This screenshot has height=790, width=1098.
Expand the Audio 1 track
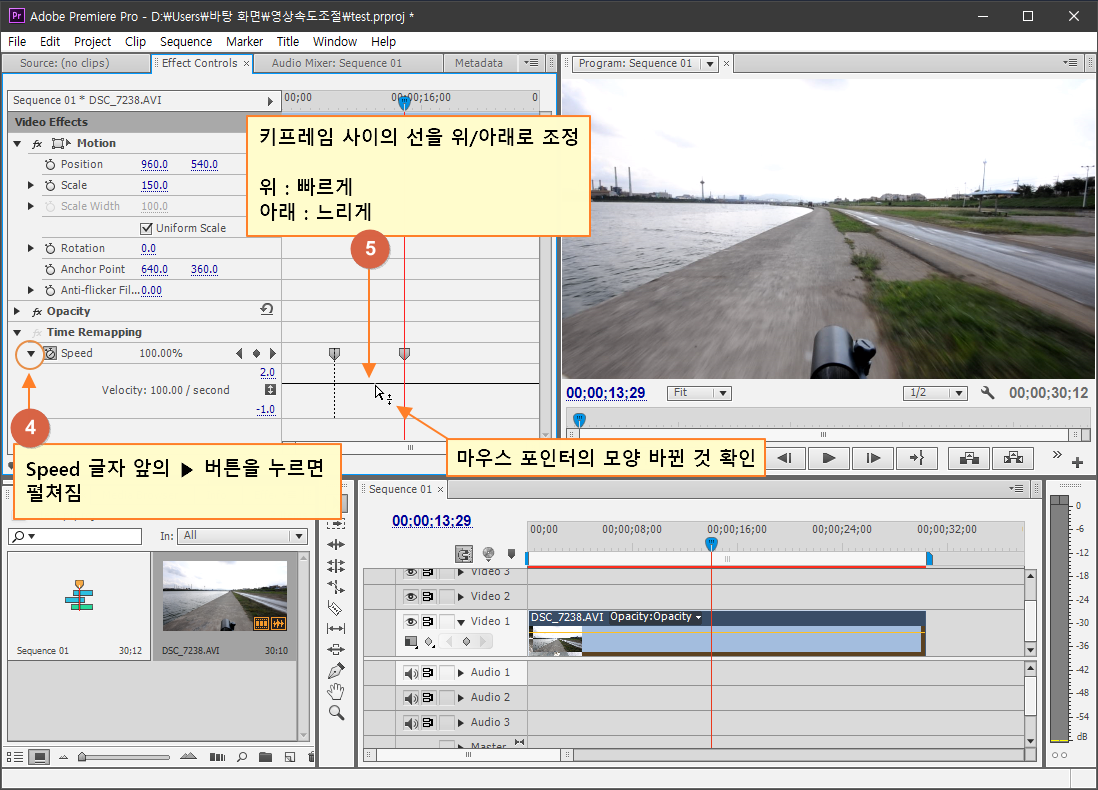click(461, 673)
